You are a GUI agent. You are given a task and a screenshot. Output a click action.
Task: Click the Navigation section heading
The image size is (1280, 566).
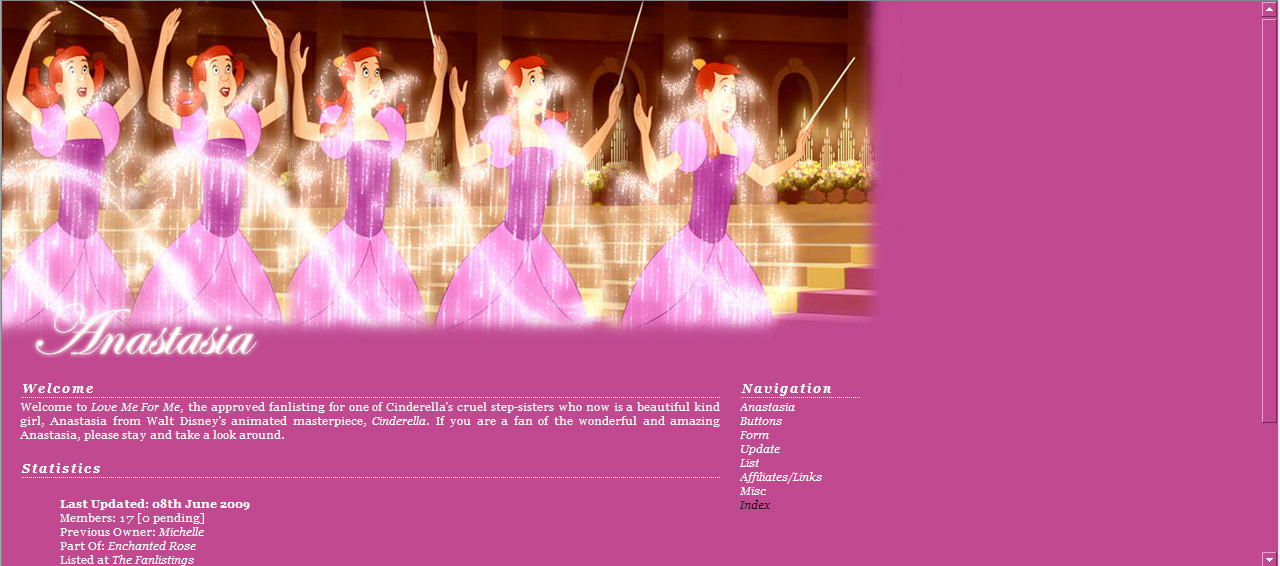click(x=787, y=389)
